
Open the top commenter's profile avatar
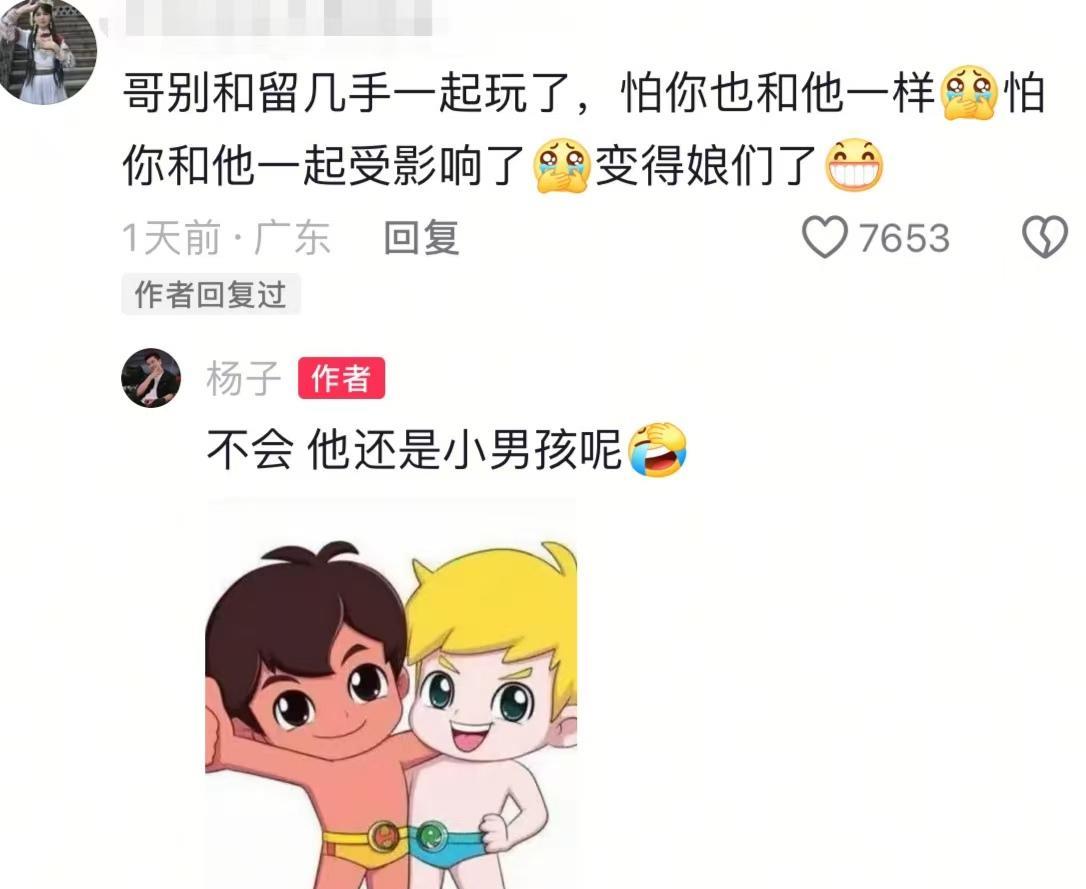pos(47,50)
